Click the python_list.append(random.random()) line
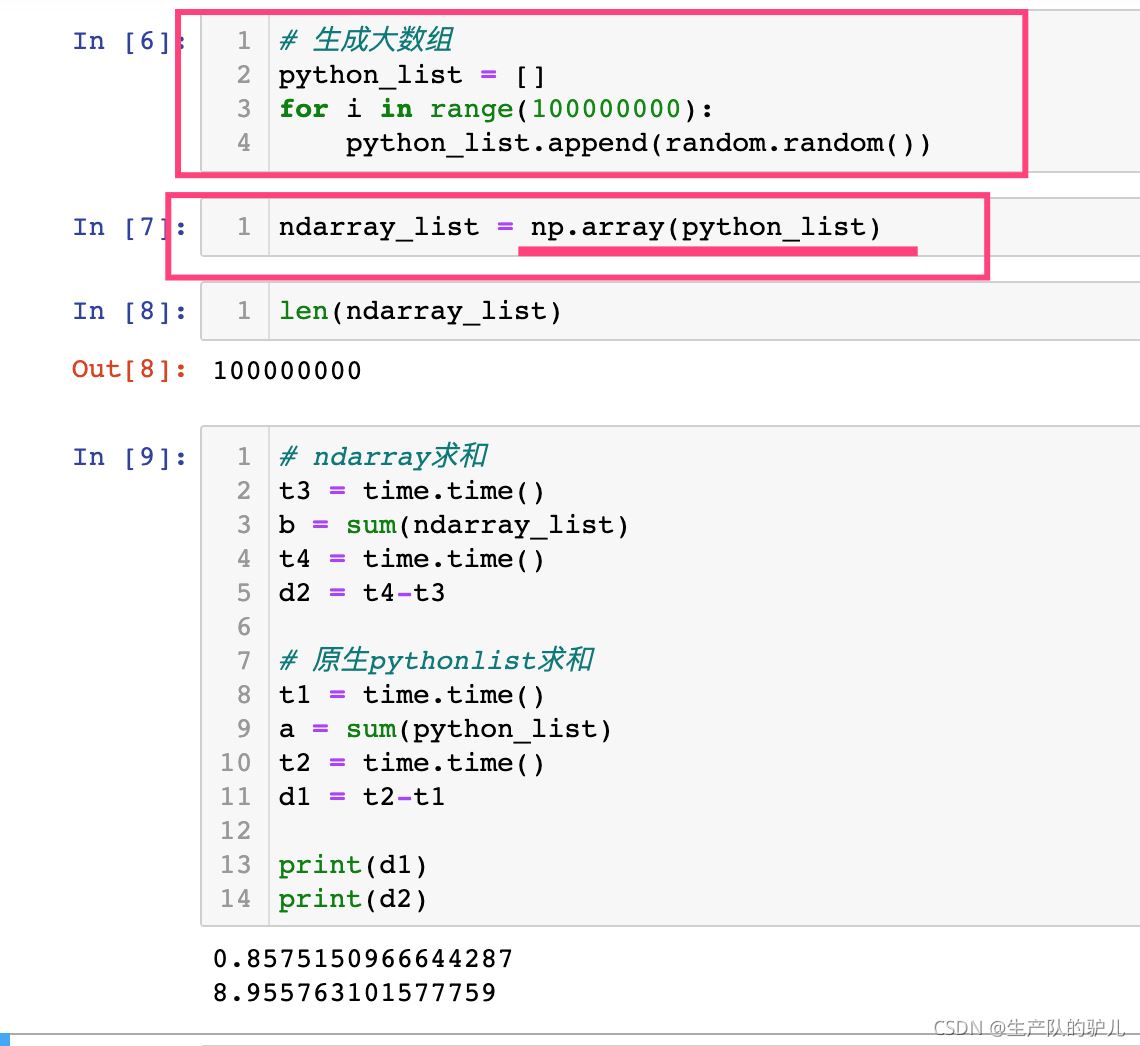This screenshot has height=1046, width=1140. click(638, 143)
